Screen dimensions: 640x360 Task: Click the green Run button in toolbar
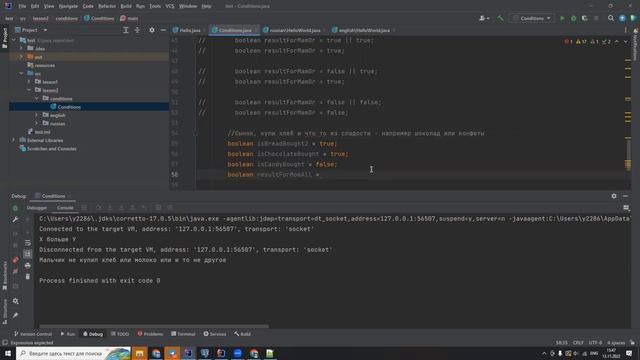(x=562, y=18)
